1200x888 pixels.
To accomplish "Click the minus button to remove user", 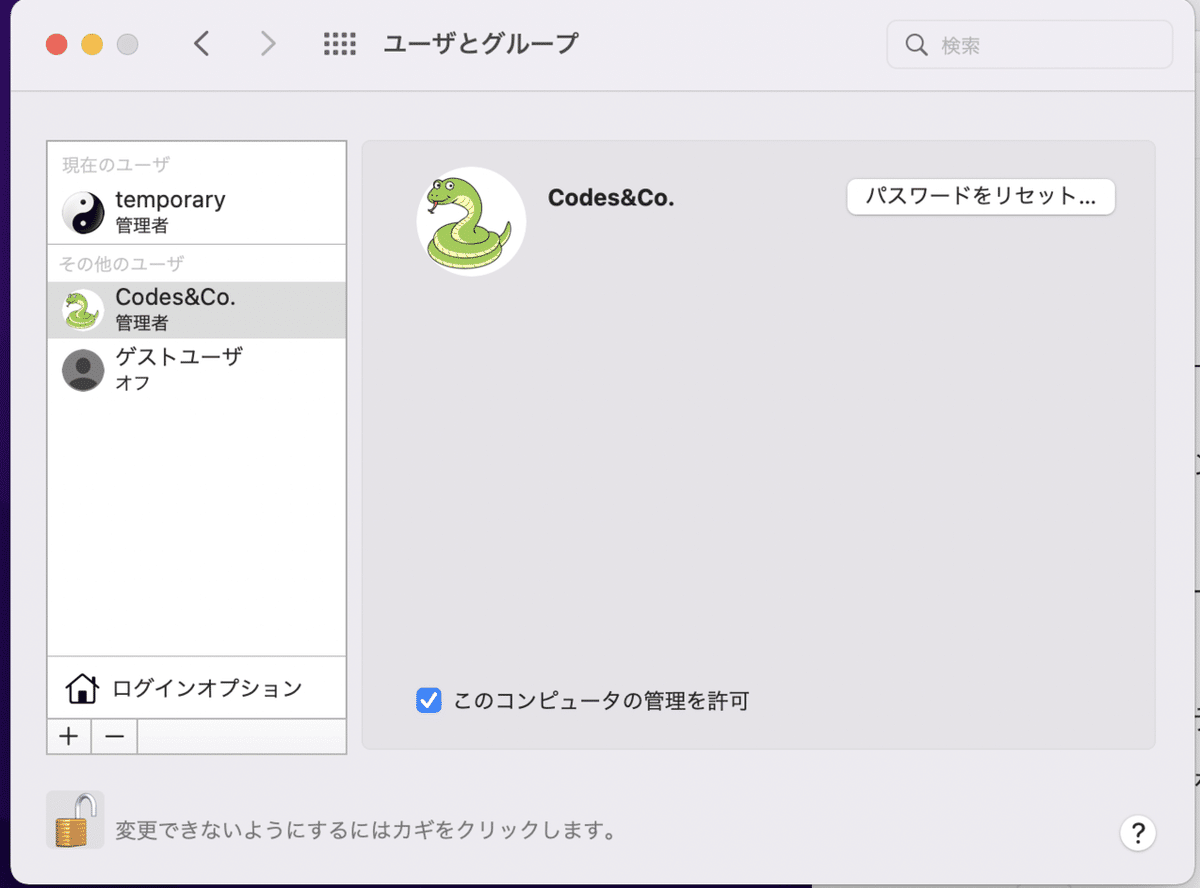I will point(113,736).
